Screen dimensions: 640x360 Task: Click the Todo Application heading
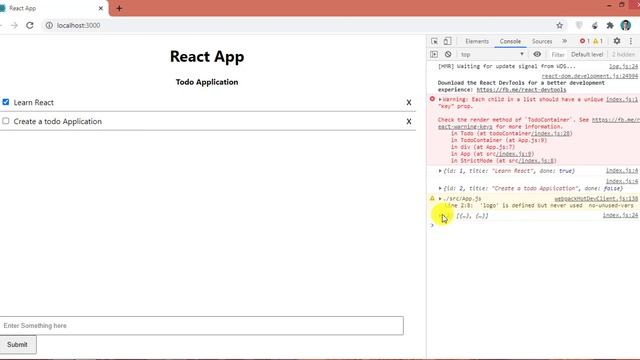[x=207, y=82]
